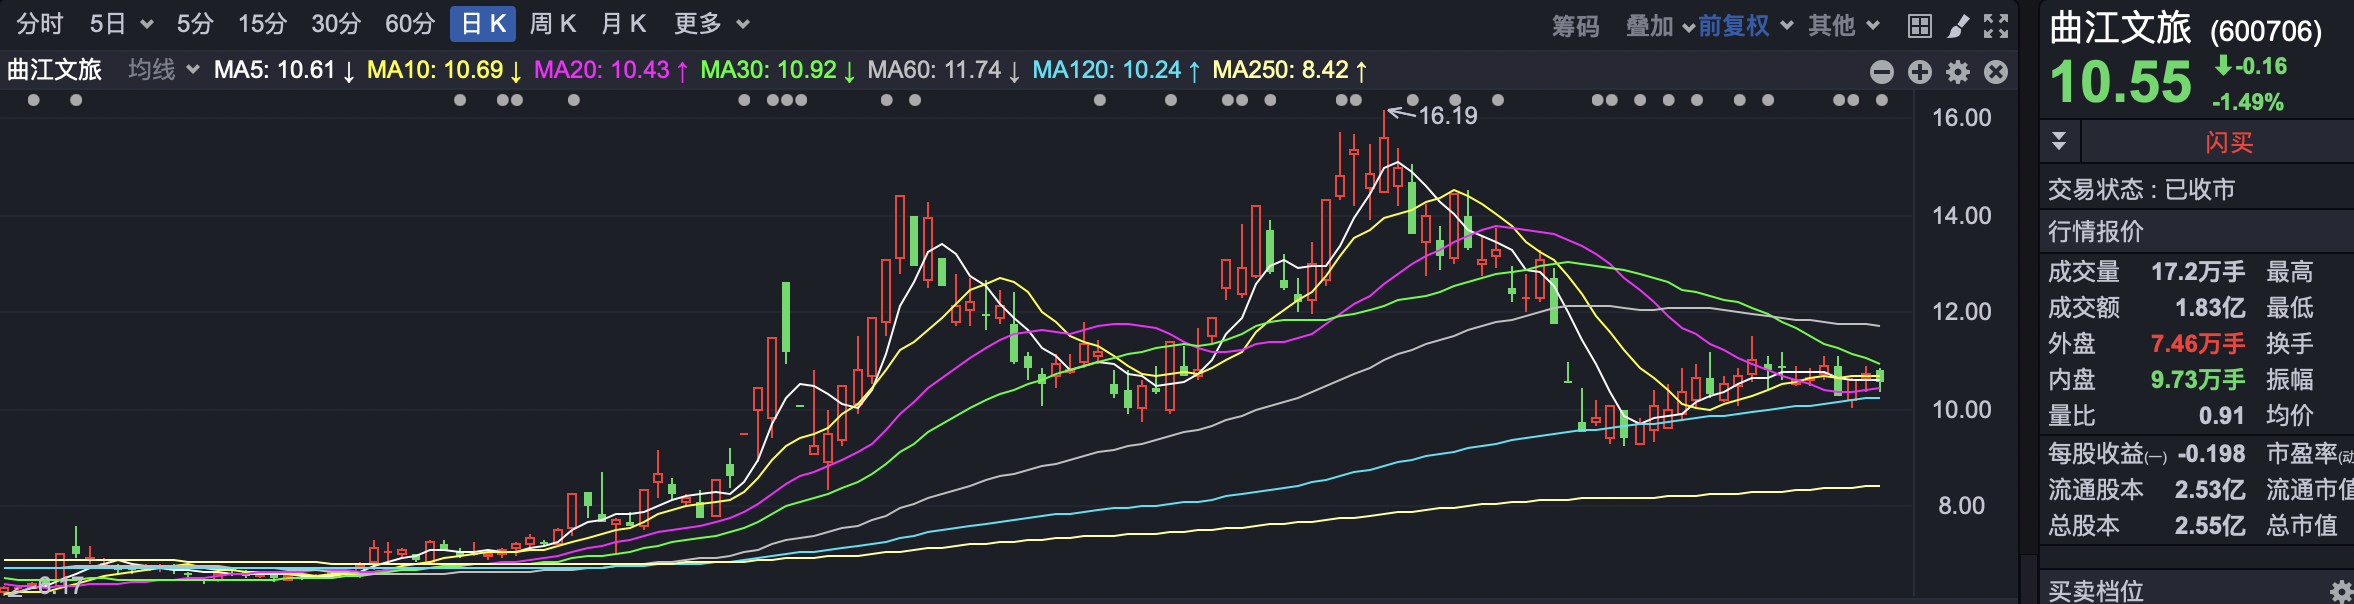Click the 每股收益 -0.198 value
The image size is (2354, 604).
(2212, 454)
